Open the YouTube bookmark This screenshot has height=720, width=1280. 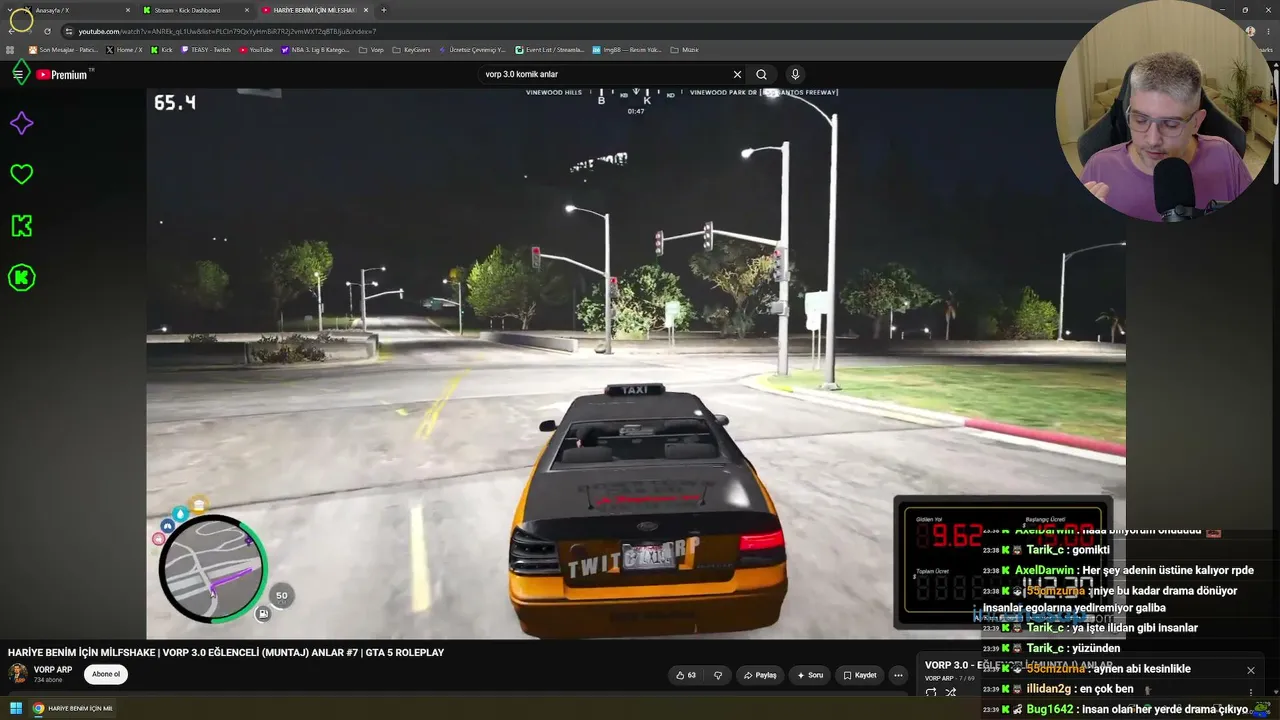[x=256, y=50]
